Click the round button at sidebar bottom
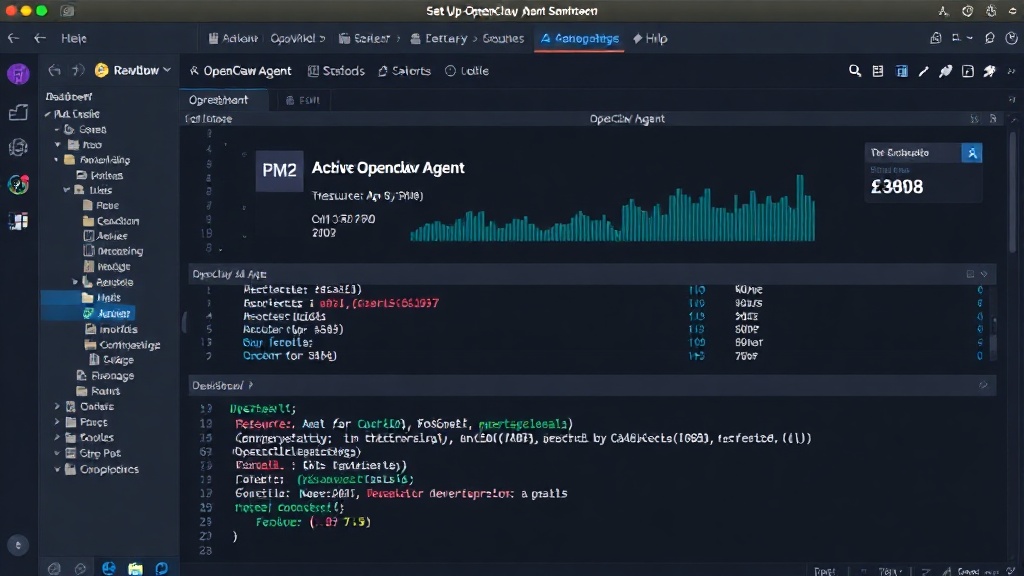 (x=18, y=545)
